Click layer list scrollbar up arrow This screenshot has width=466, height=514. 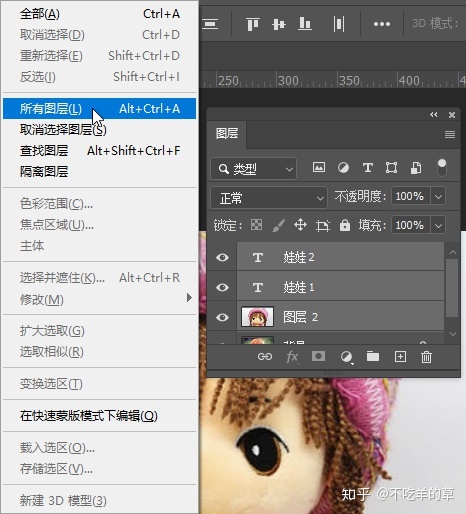tap(452, 253)
